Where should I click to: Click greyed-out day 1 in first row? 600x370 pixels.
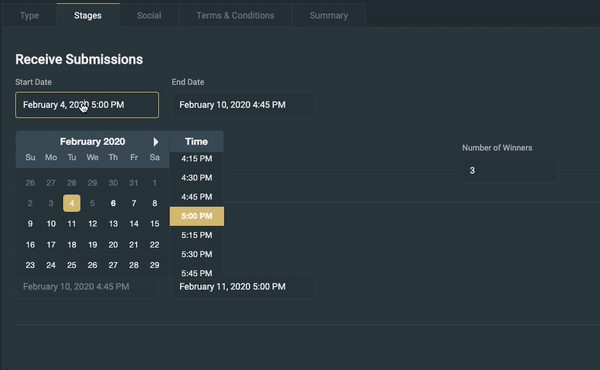click(x=155, y=183)
